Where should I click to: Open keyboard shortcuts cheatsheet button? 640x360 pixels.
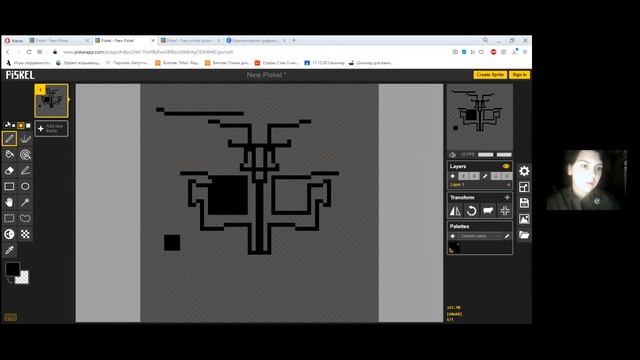coord(10,317)
